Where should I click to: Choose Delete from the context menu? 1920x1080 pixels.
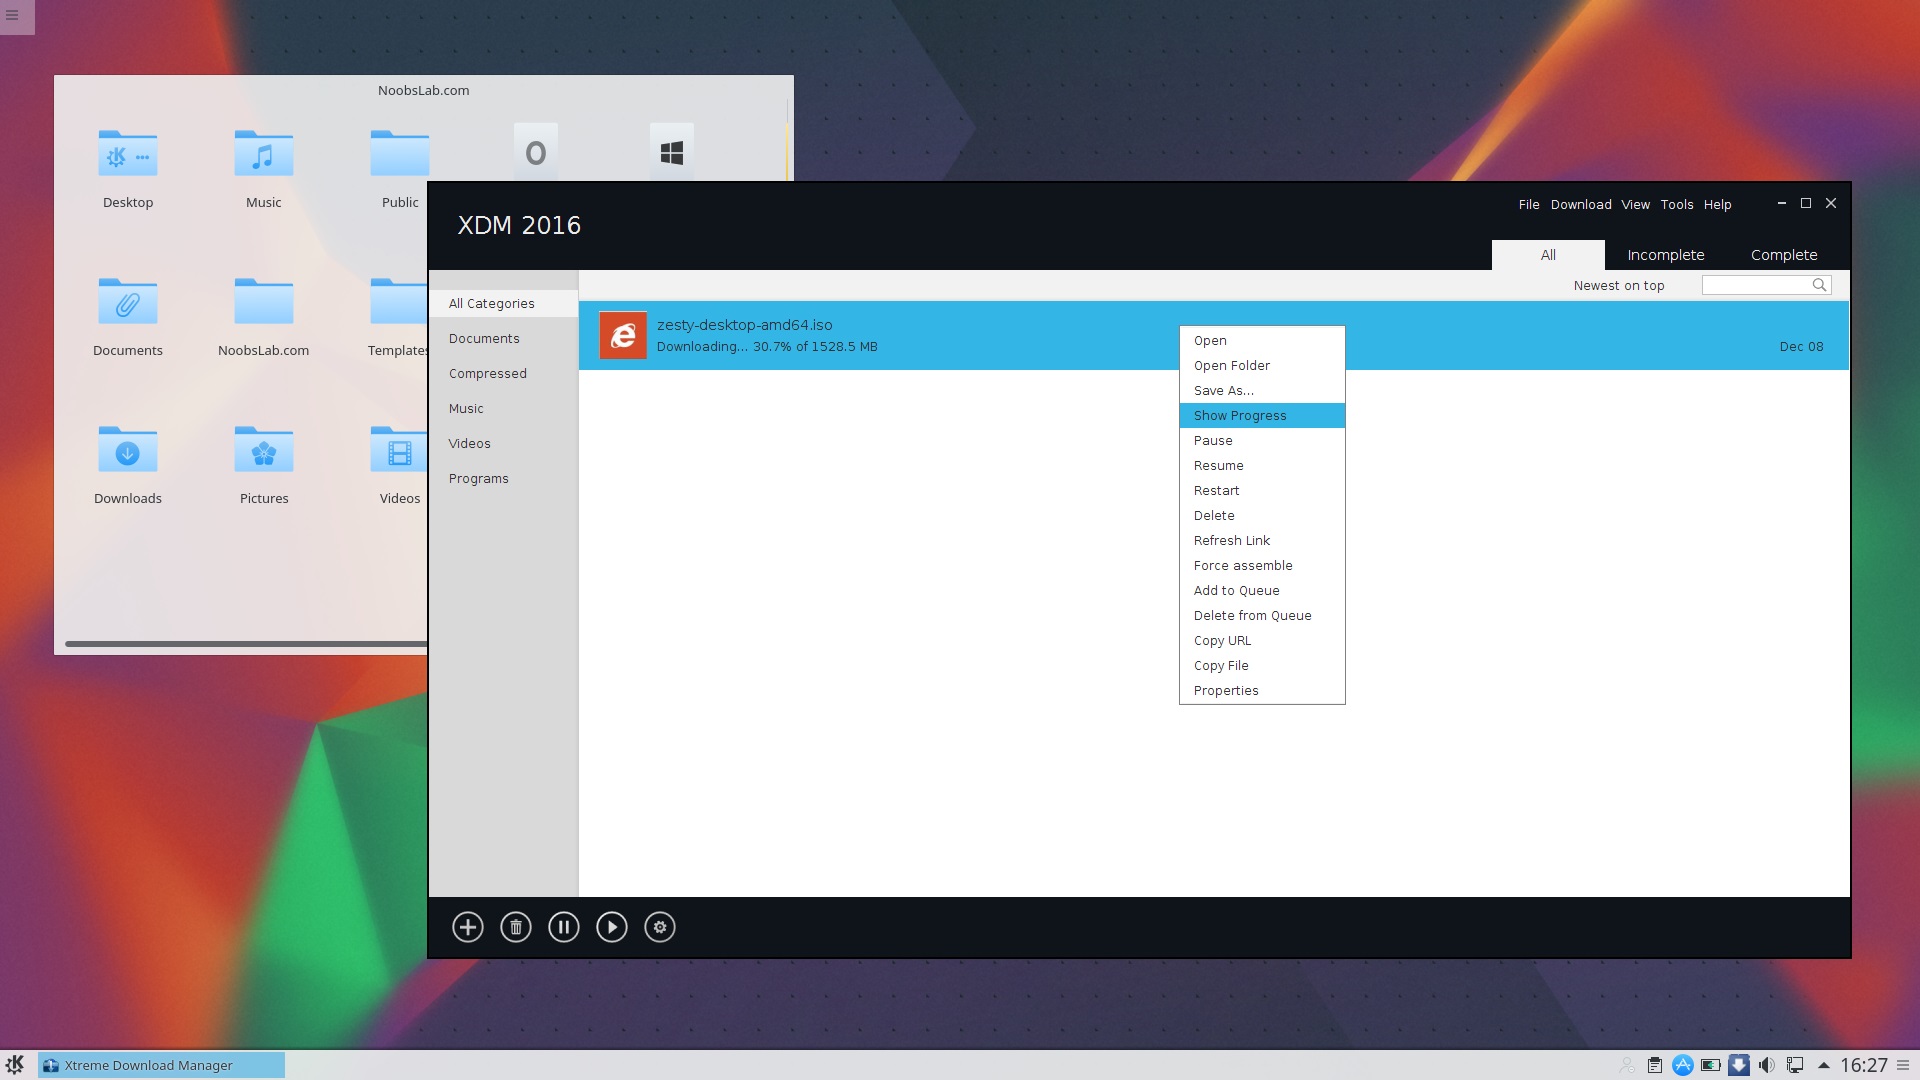[x=1262, y=516]
